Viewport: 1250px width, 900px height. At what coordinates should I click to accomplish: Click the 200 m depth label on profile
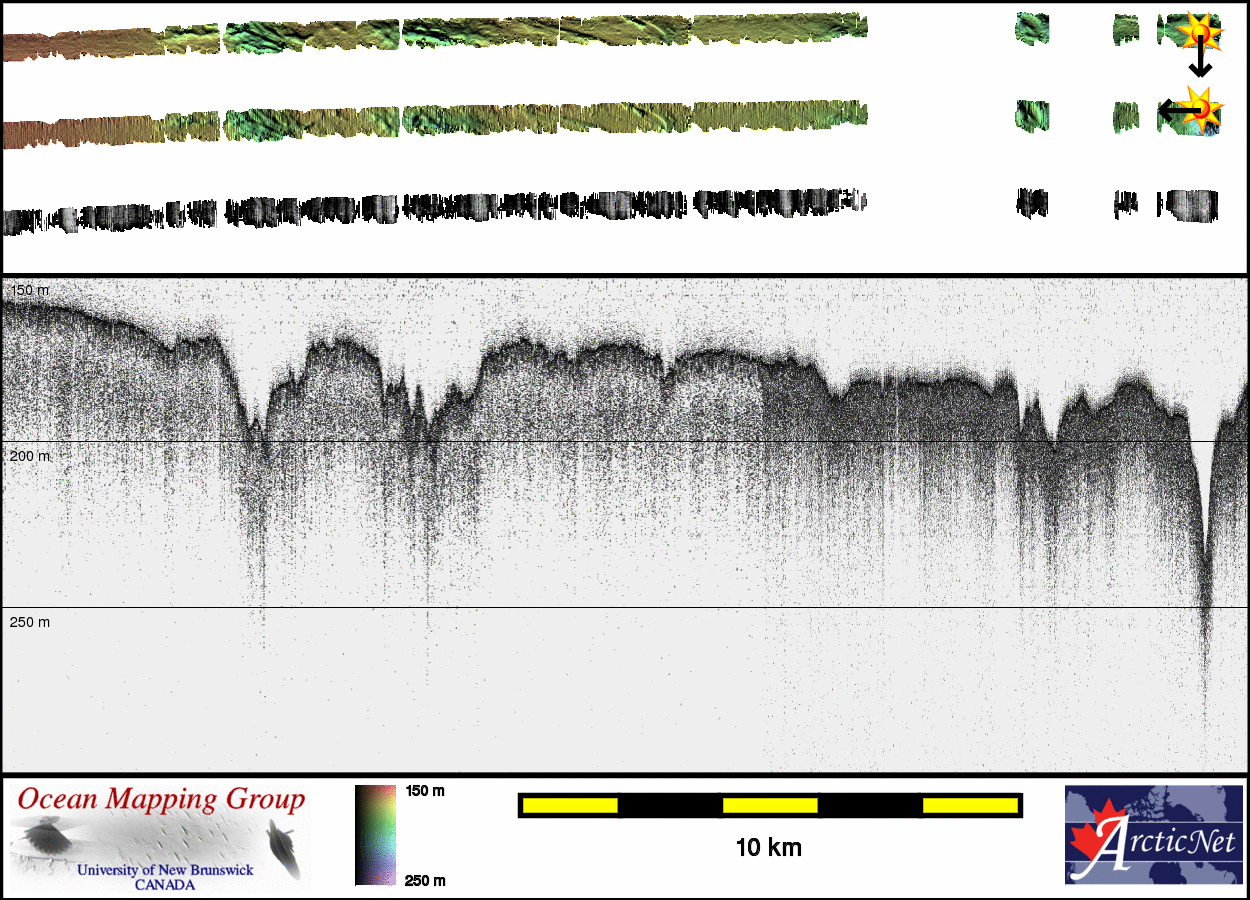tap(29, 456)
